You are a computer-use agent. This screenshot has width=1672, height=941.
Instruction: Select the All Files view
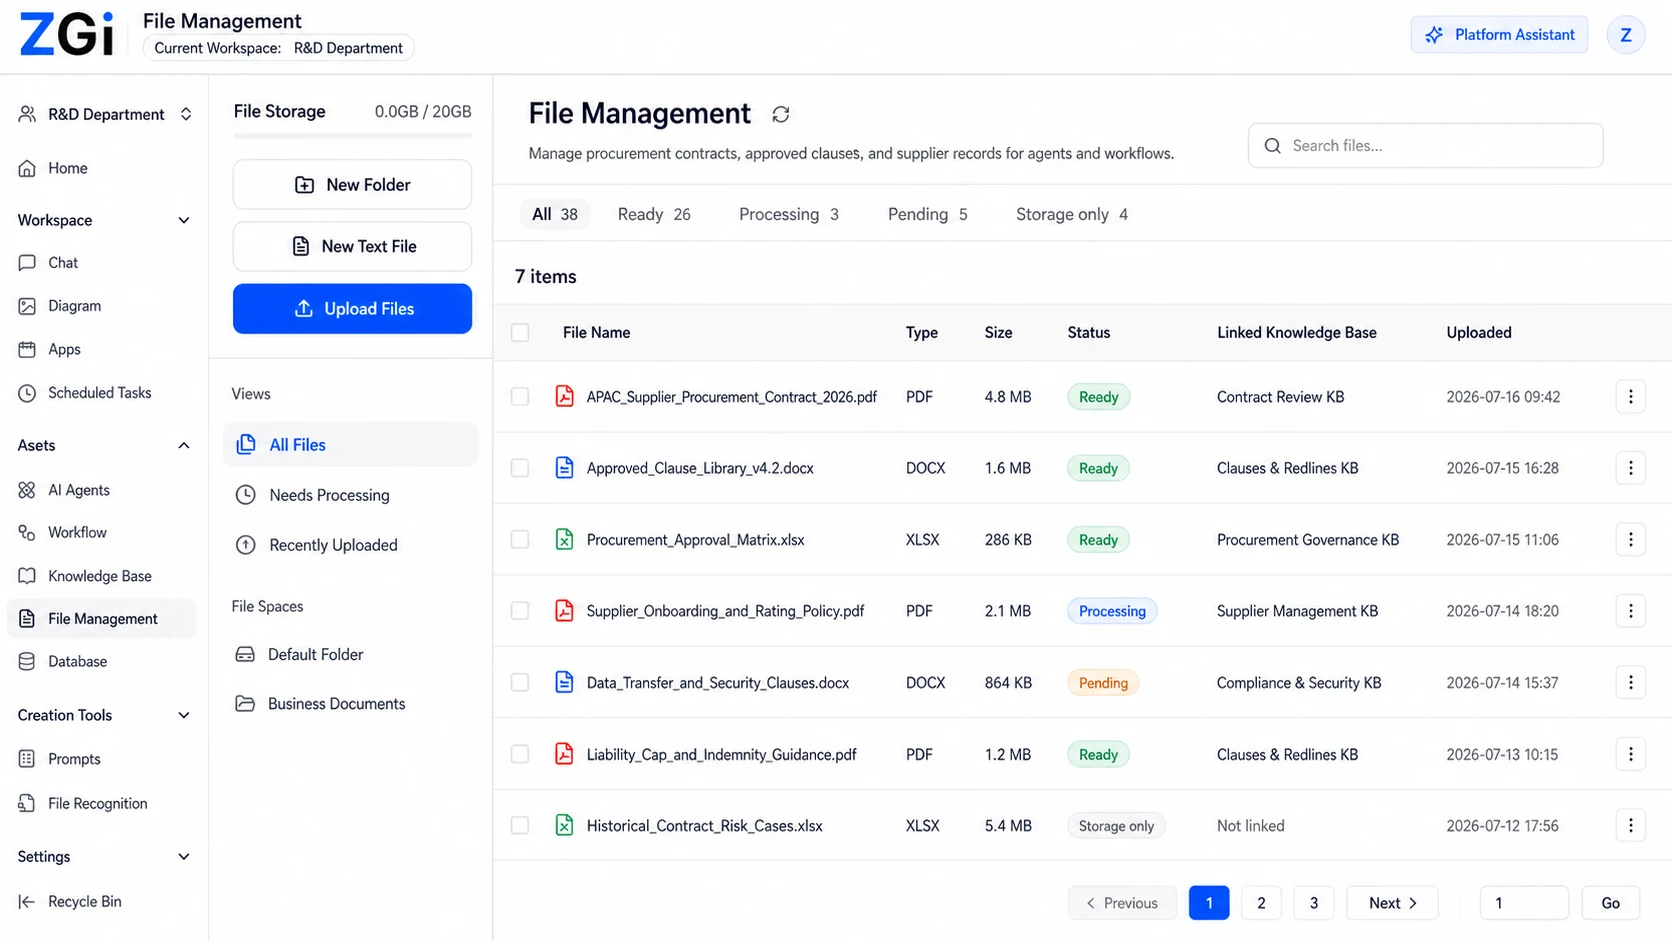350,445
